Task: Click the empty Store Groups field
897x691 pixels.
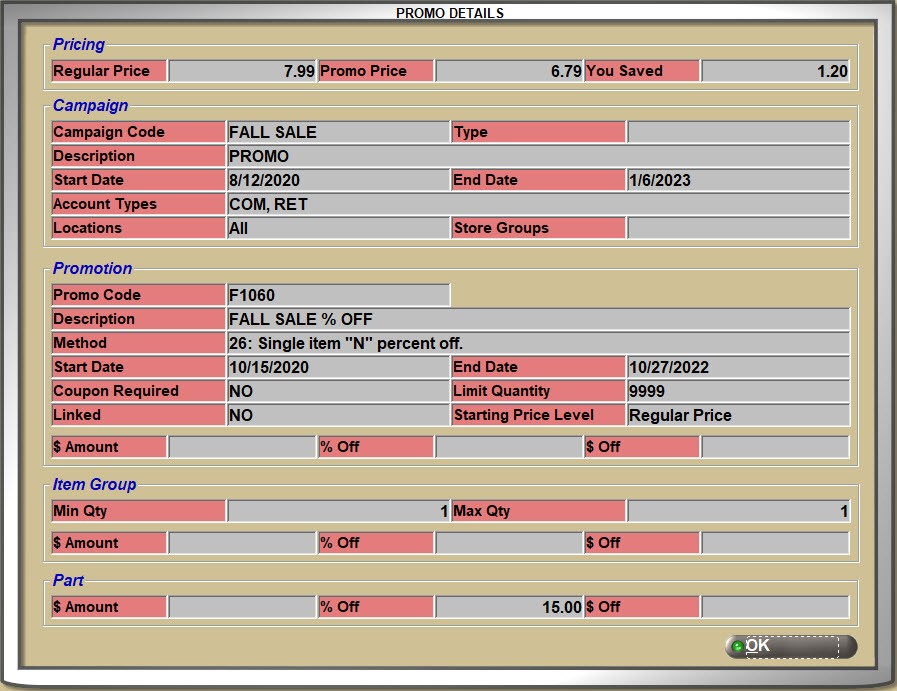Action: [738, 228]
